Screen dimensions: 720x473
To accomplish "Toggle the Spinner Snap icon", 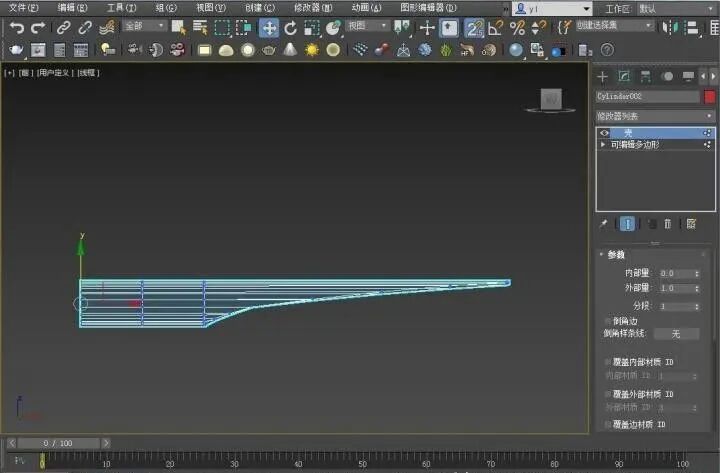I will tap(538, 28).
